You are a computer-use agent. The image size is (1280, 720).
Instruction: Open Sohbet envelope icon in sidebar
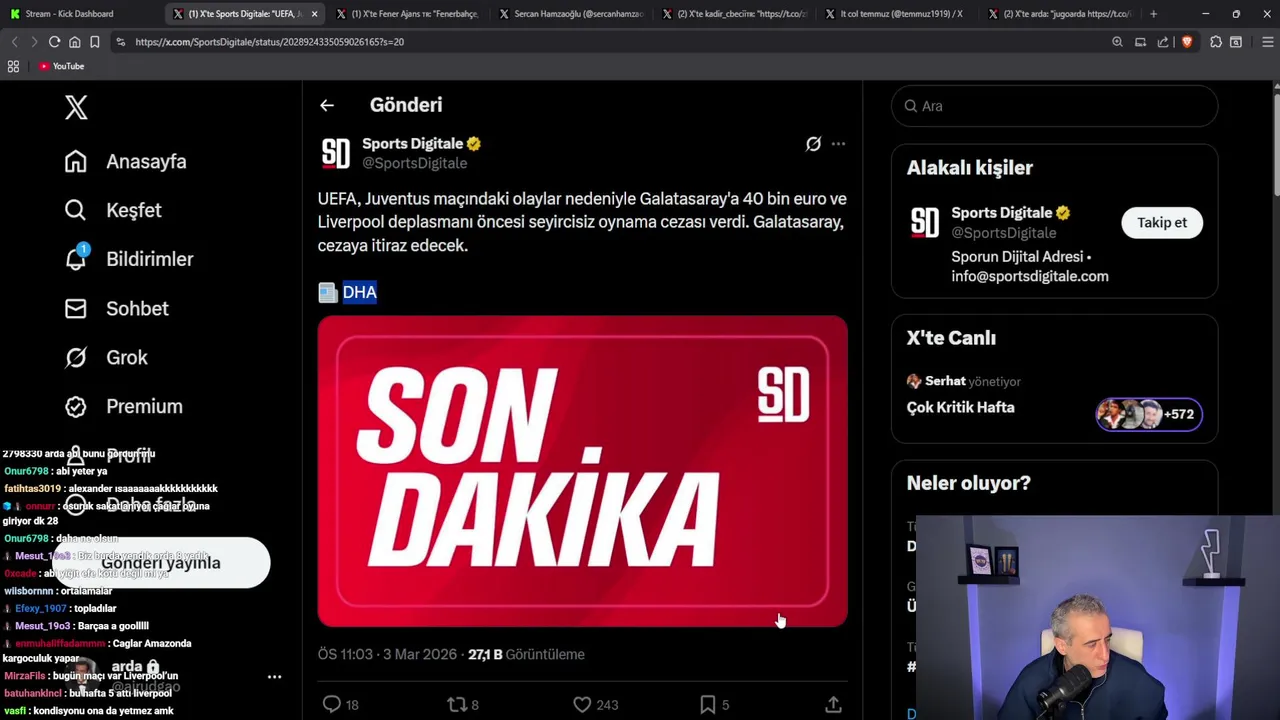[x=76, y=308]
